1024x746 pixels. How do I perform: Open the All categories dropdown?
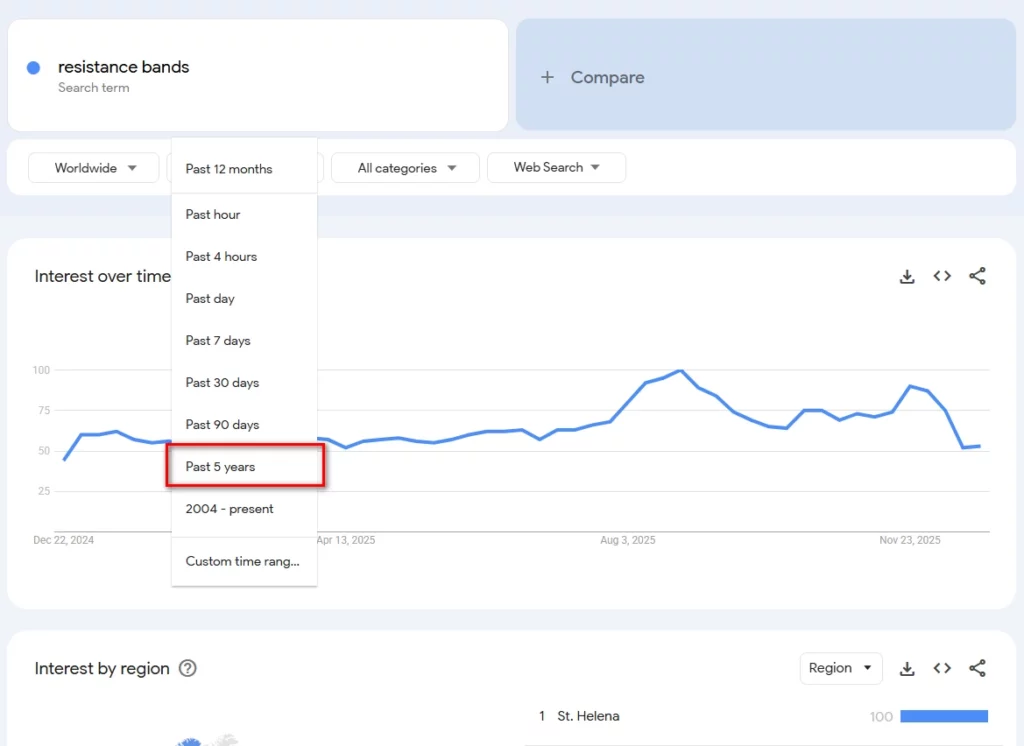(x=405, y=168)
